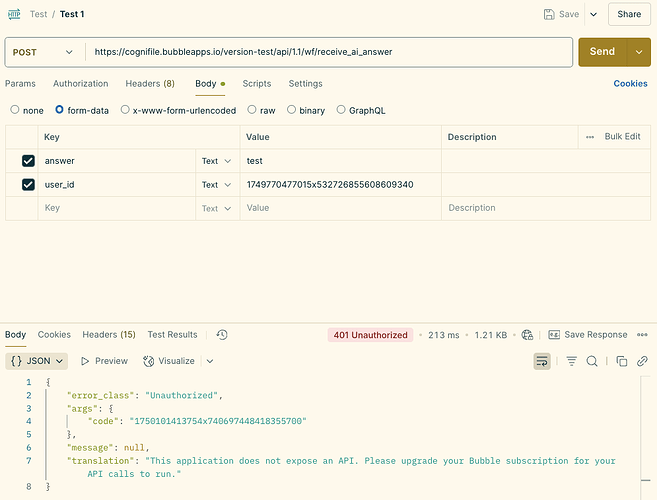Open the Text type dropdown for user_id
657x500 pixels.
pos(216,185)
